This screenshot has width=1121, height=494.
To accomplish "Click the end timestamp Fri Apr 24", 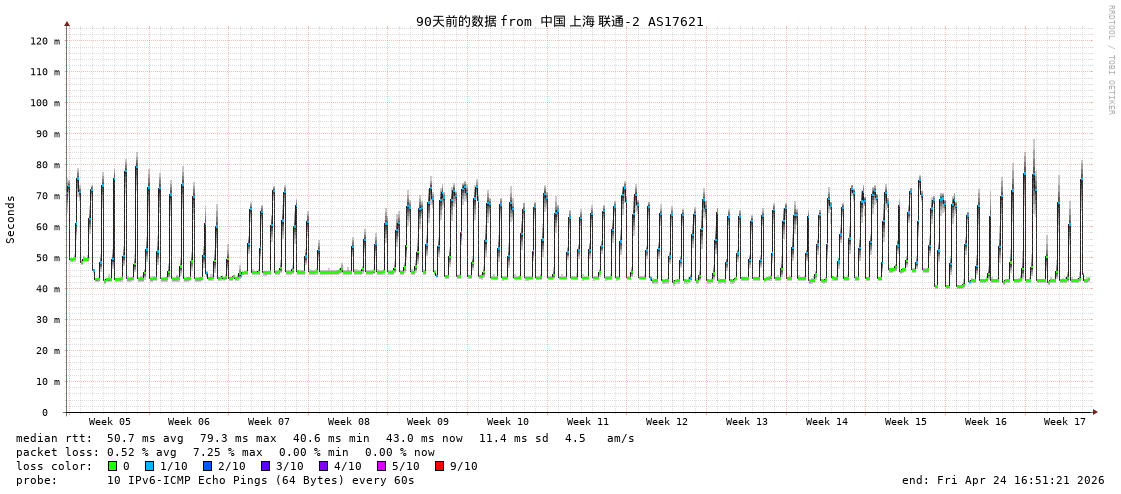I will coord(1003,480).
